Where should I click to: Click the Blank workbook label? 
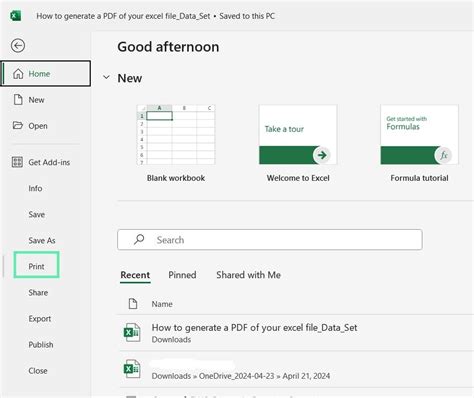click(176, 178)
